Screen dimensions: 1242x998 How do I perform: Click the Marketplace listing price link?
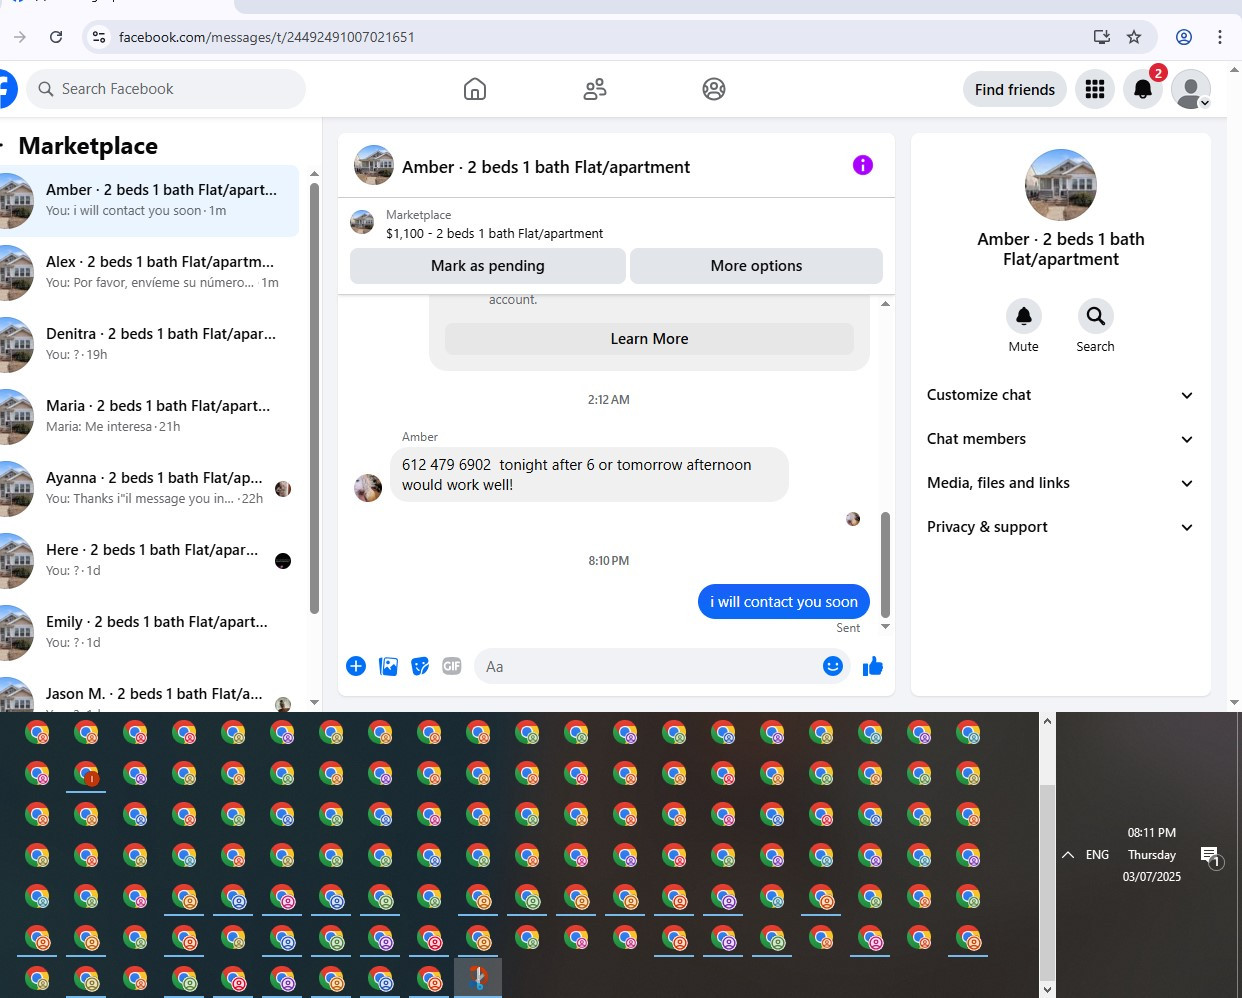[x=494, y=233]
